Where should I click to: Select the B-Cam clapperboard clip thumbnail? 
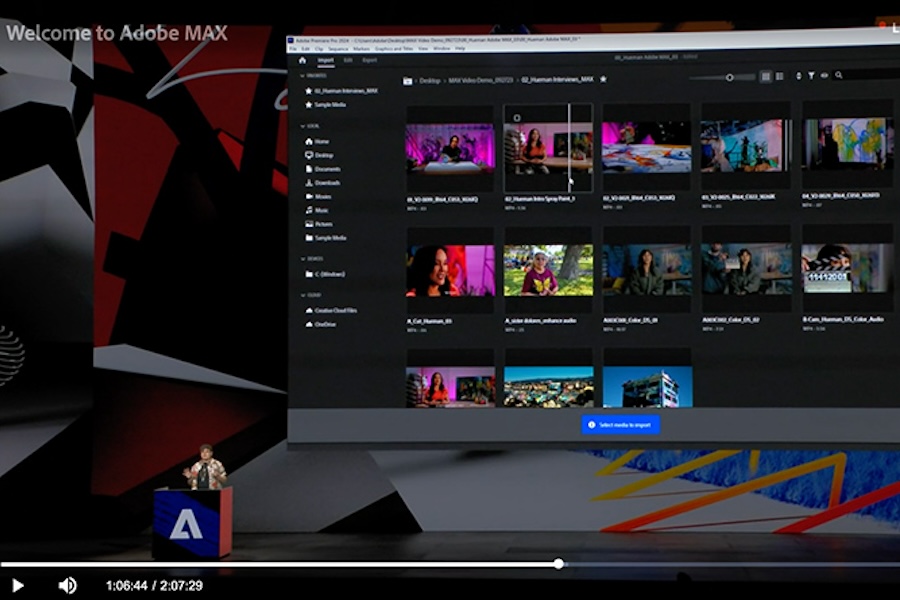[848, 267]
